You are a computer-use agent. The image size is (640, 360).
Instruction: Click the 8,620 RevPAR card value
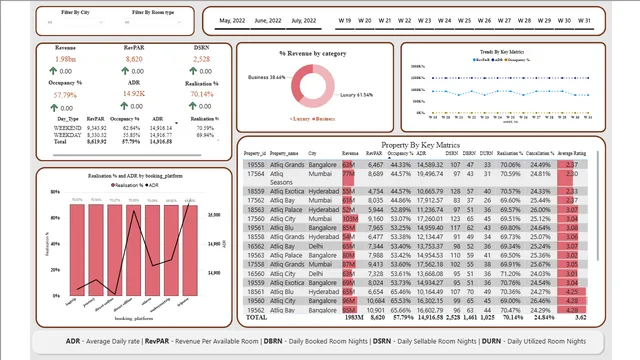tap(134, 59)
